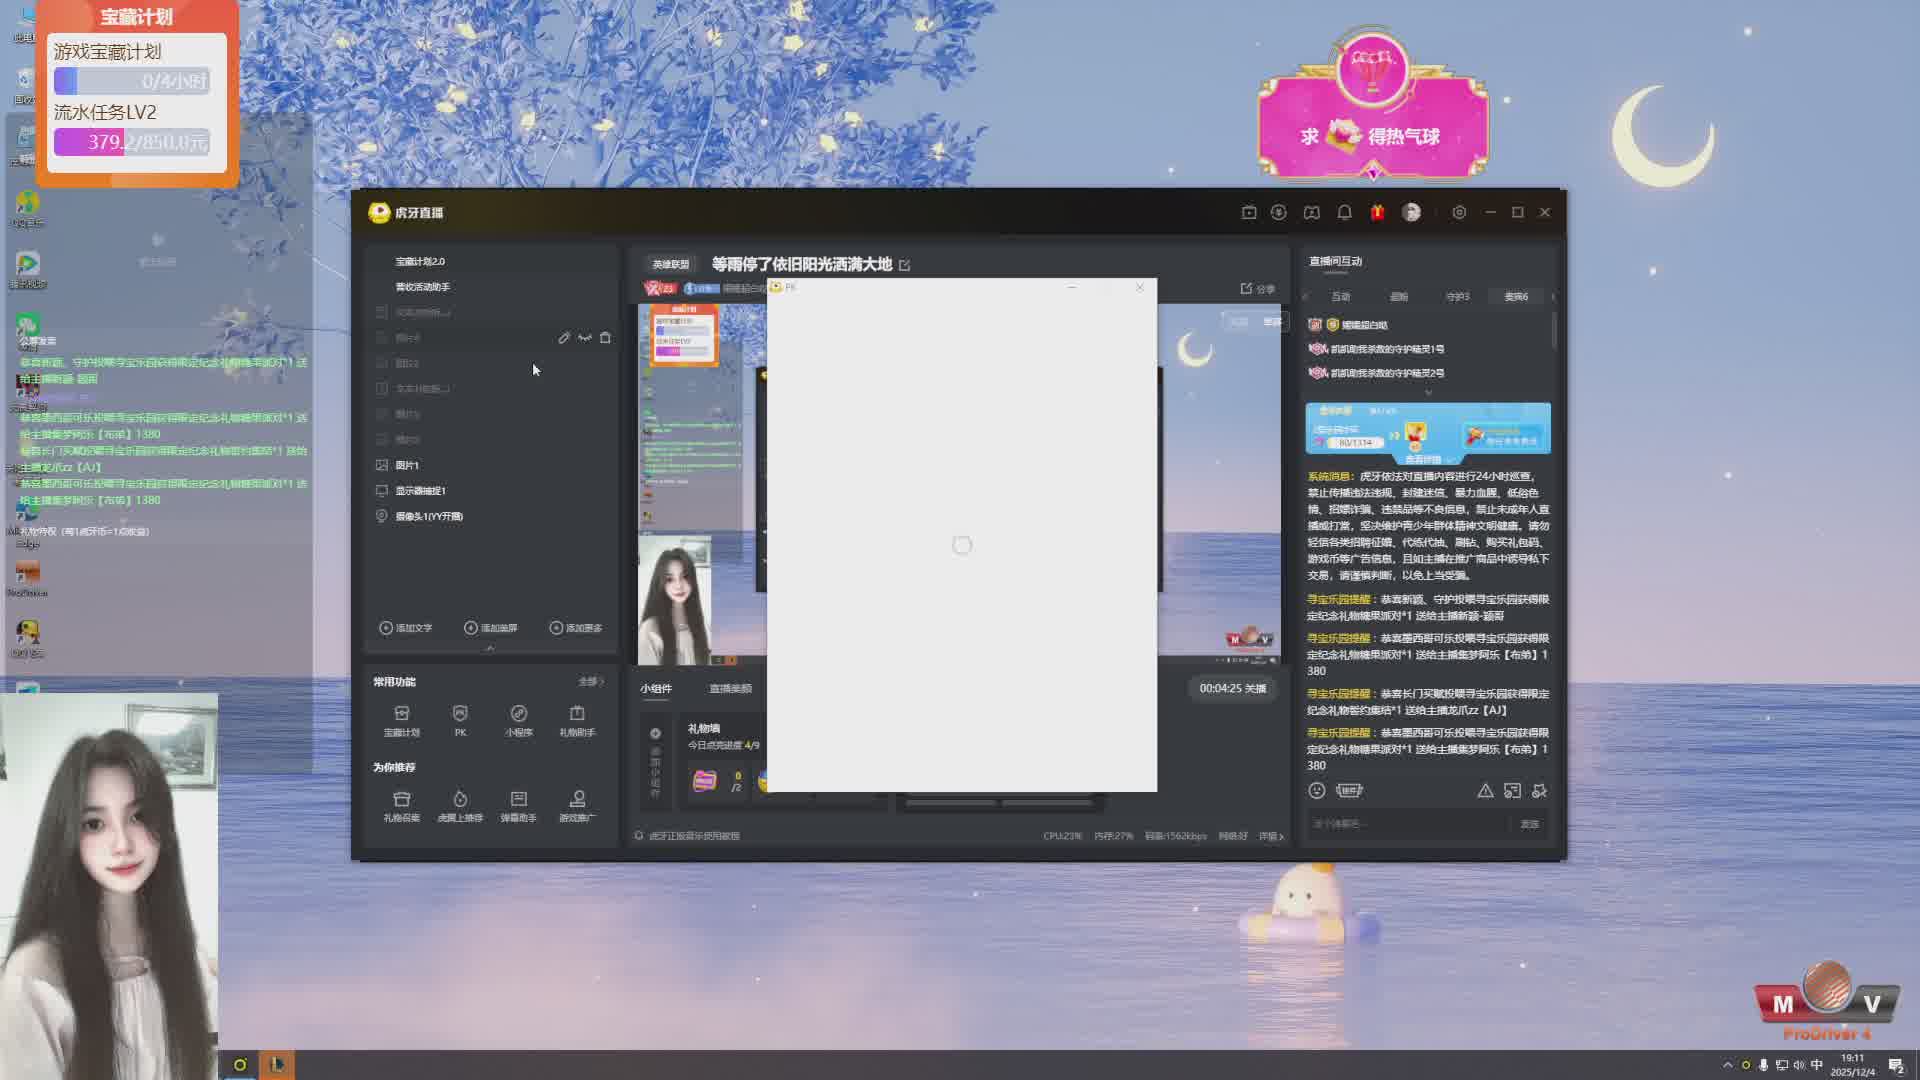Collapse the source list with bottom chevron
This screenshot has width=1920, height=1080.
[490, 648]
